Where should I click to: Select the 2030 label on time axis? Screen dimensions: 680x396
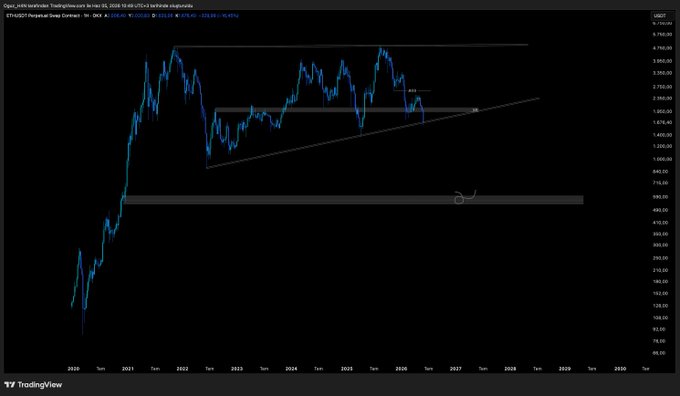tap(620, 369)
